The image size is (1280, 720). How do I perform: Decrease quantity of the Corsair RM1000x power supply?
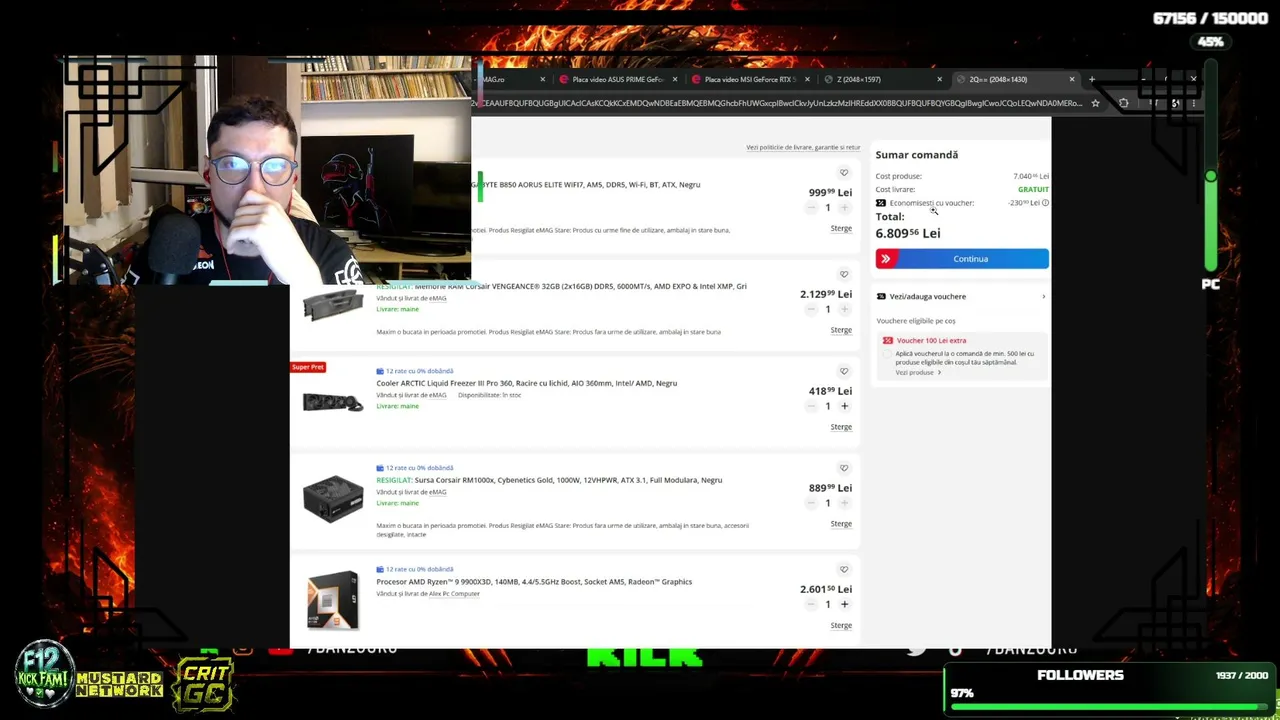click(x=811, y=503)
